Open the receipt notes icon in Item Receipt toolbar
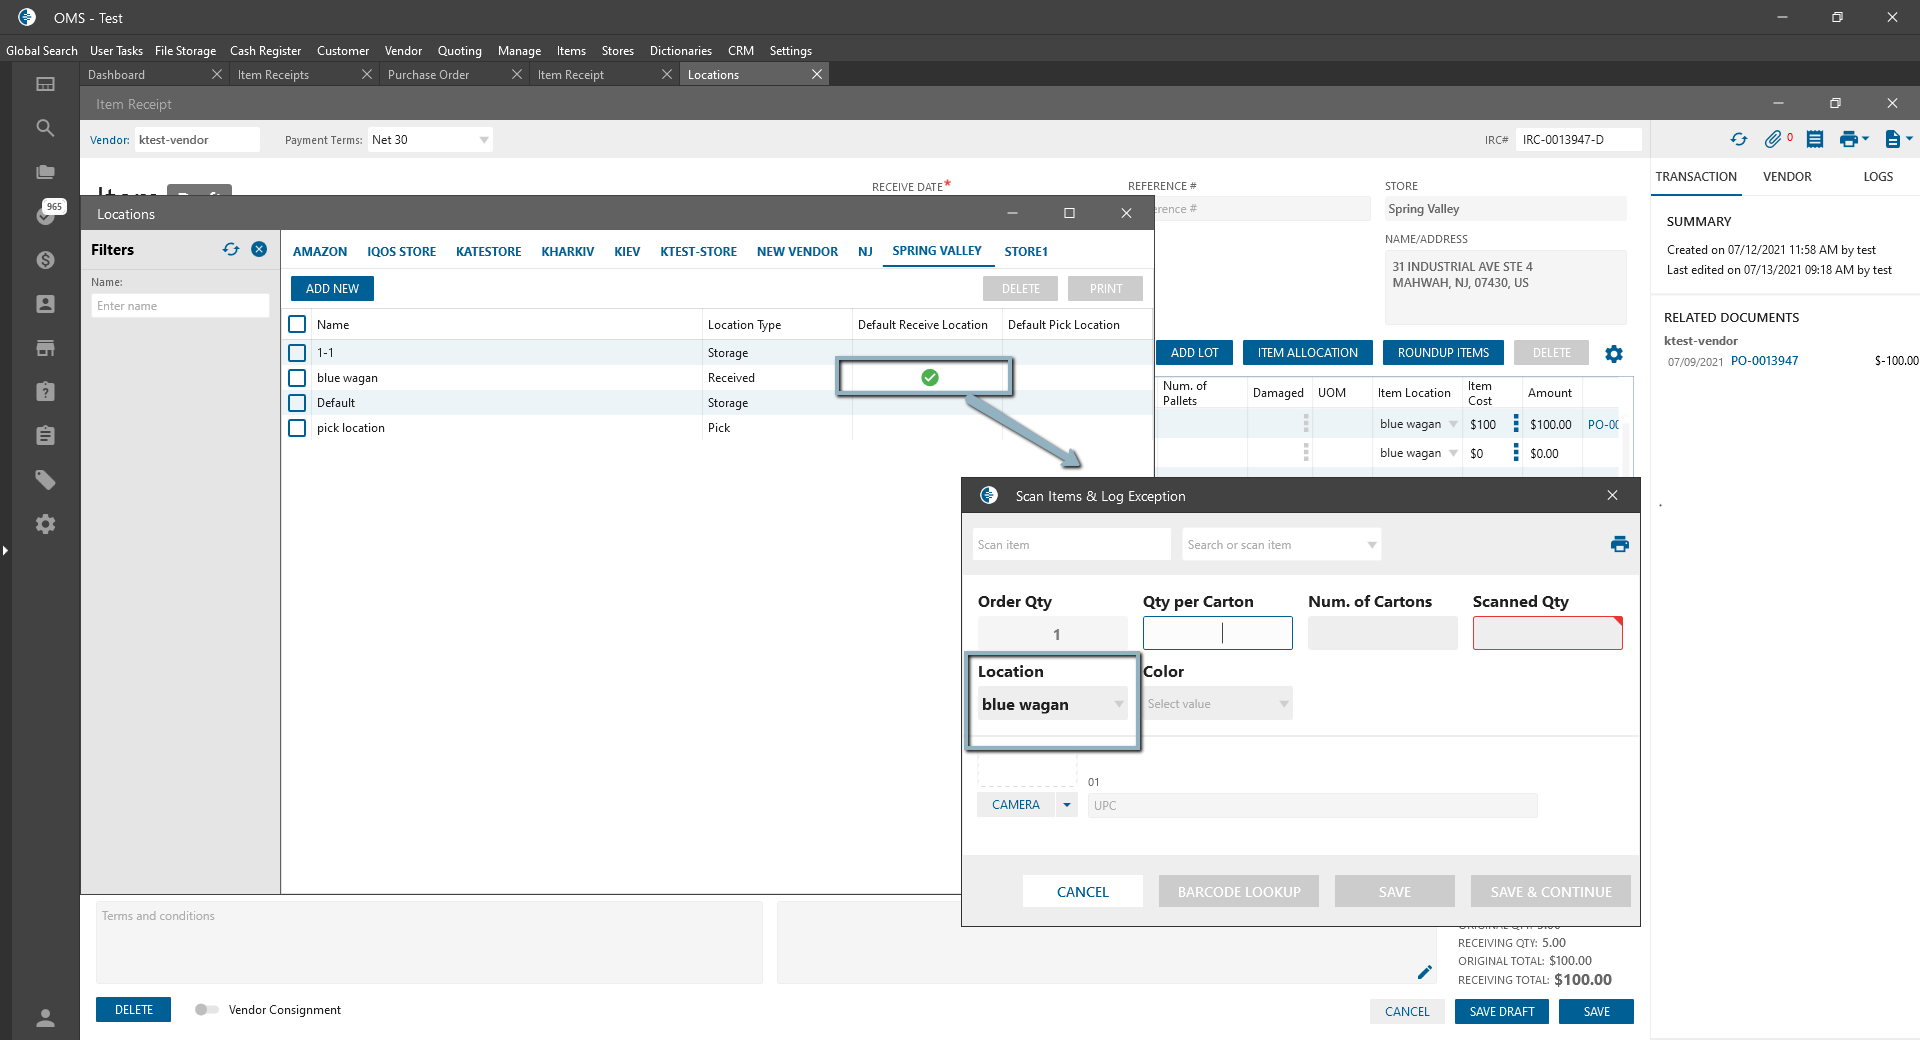The width and height of the screenshot is (1920, 1040). coord(1815,140)
